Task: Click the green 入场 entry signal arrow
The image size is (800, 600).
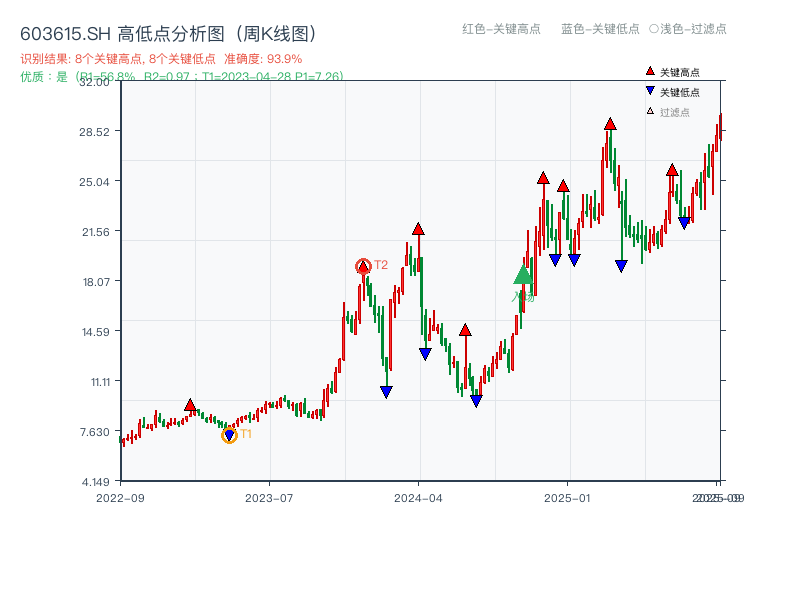Action: point(523,275)
